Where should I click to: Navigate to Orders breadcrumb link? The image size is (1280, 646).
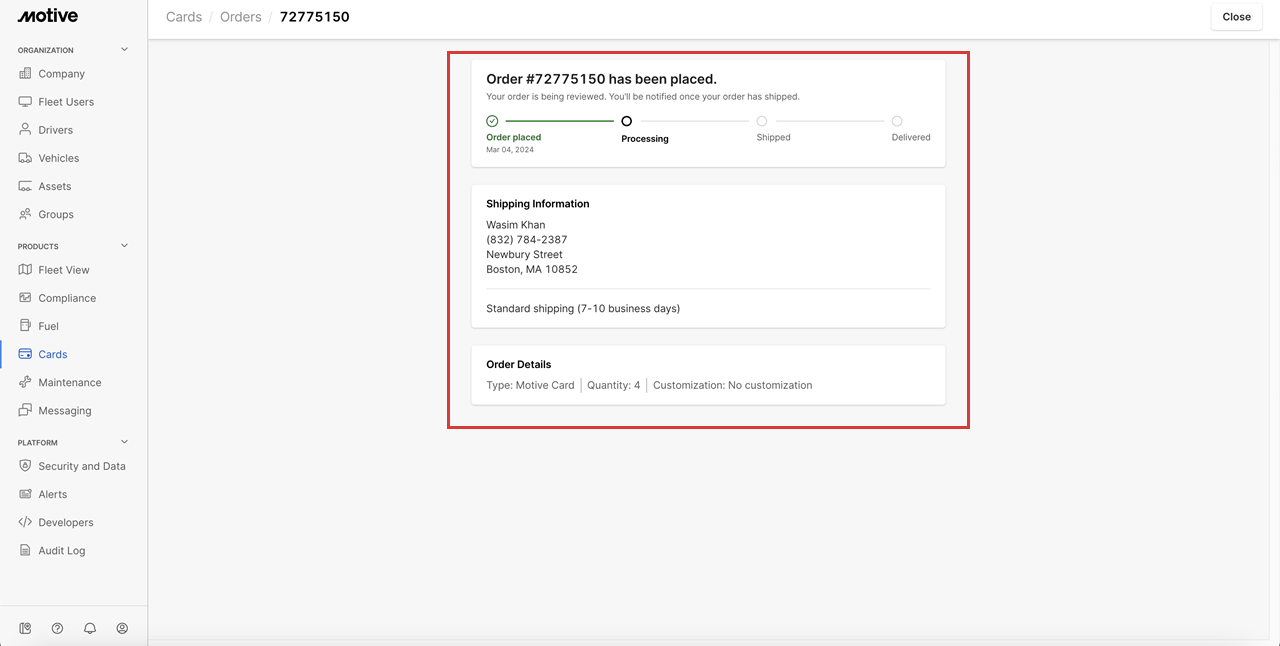point(241,17)
